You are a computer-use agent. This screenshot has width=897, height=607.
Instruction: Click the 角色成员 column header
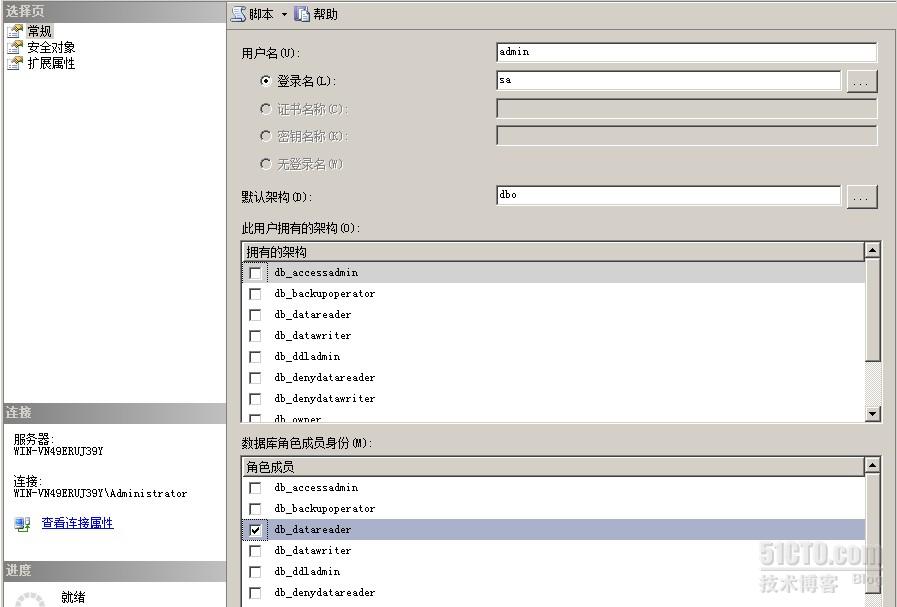pyautogui.click(x=553, y=467)
